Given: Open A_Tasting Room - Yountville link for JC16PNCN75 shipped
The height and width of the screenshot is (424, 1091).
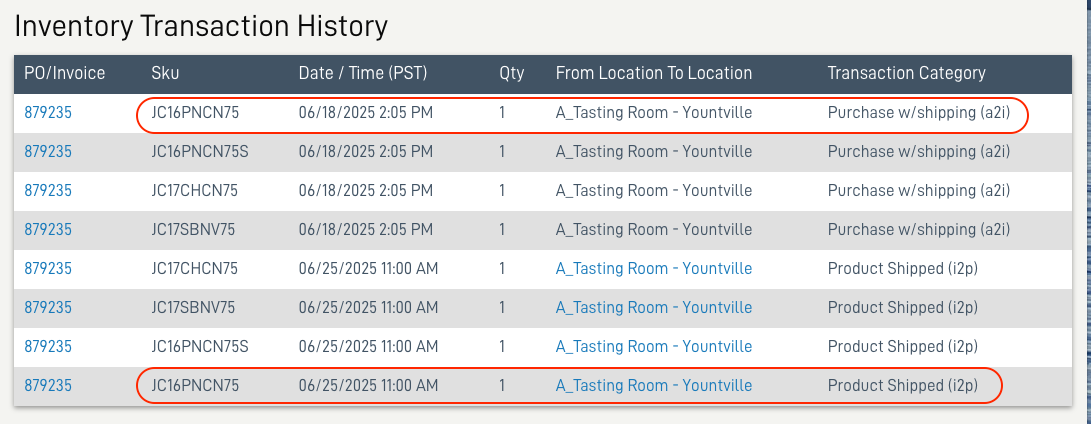Looking at the screenshot, I should [653, 386].
